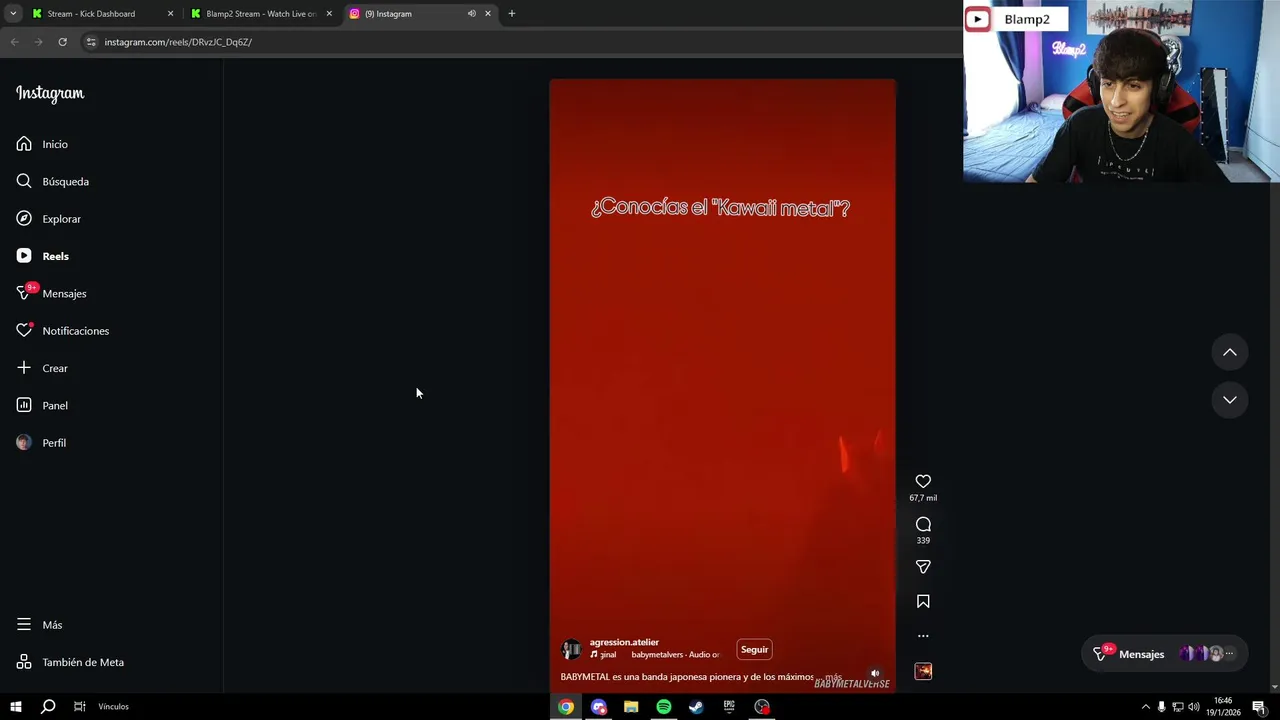Open the Explorar compass page
This screenshot has height=720, width=1280.
coord(48,219)
